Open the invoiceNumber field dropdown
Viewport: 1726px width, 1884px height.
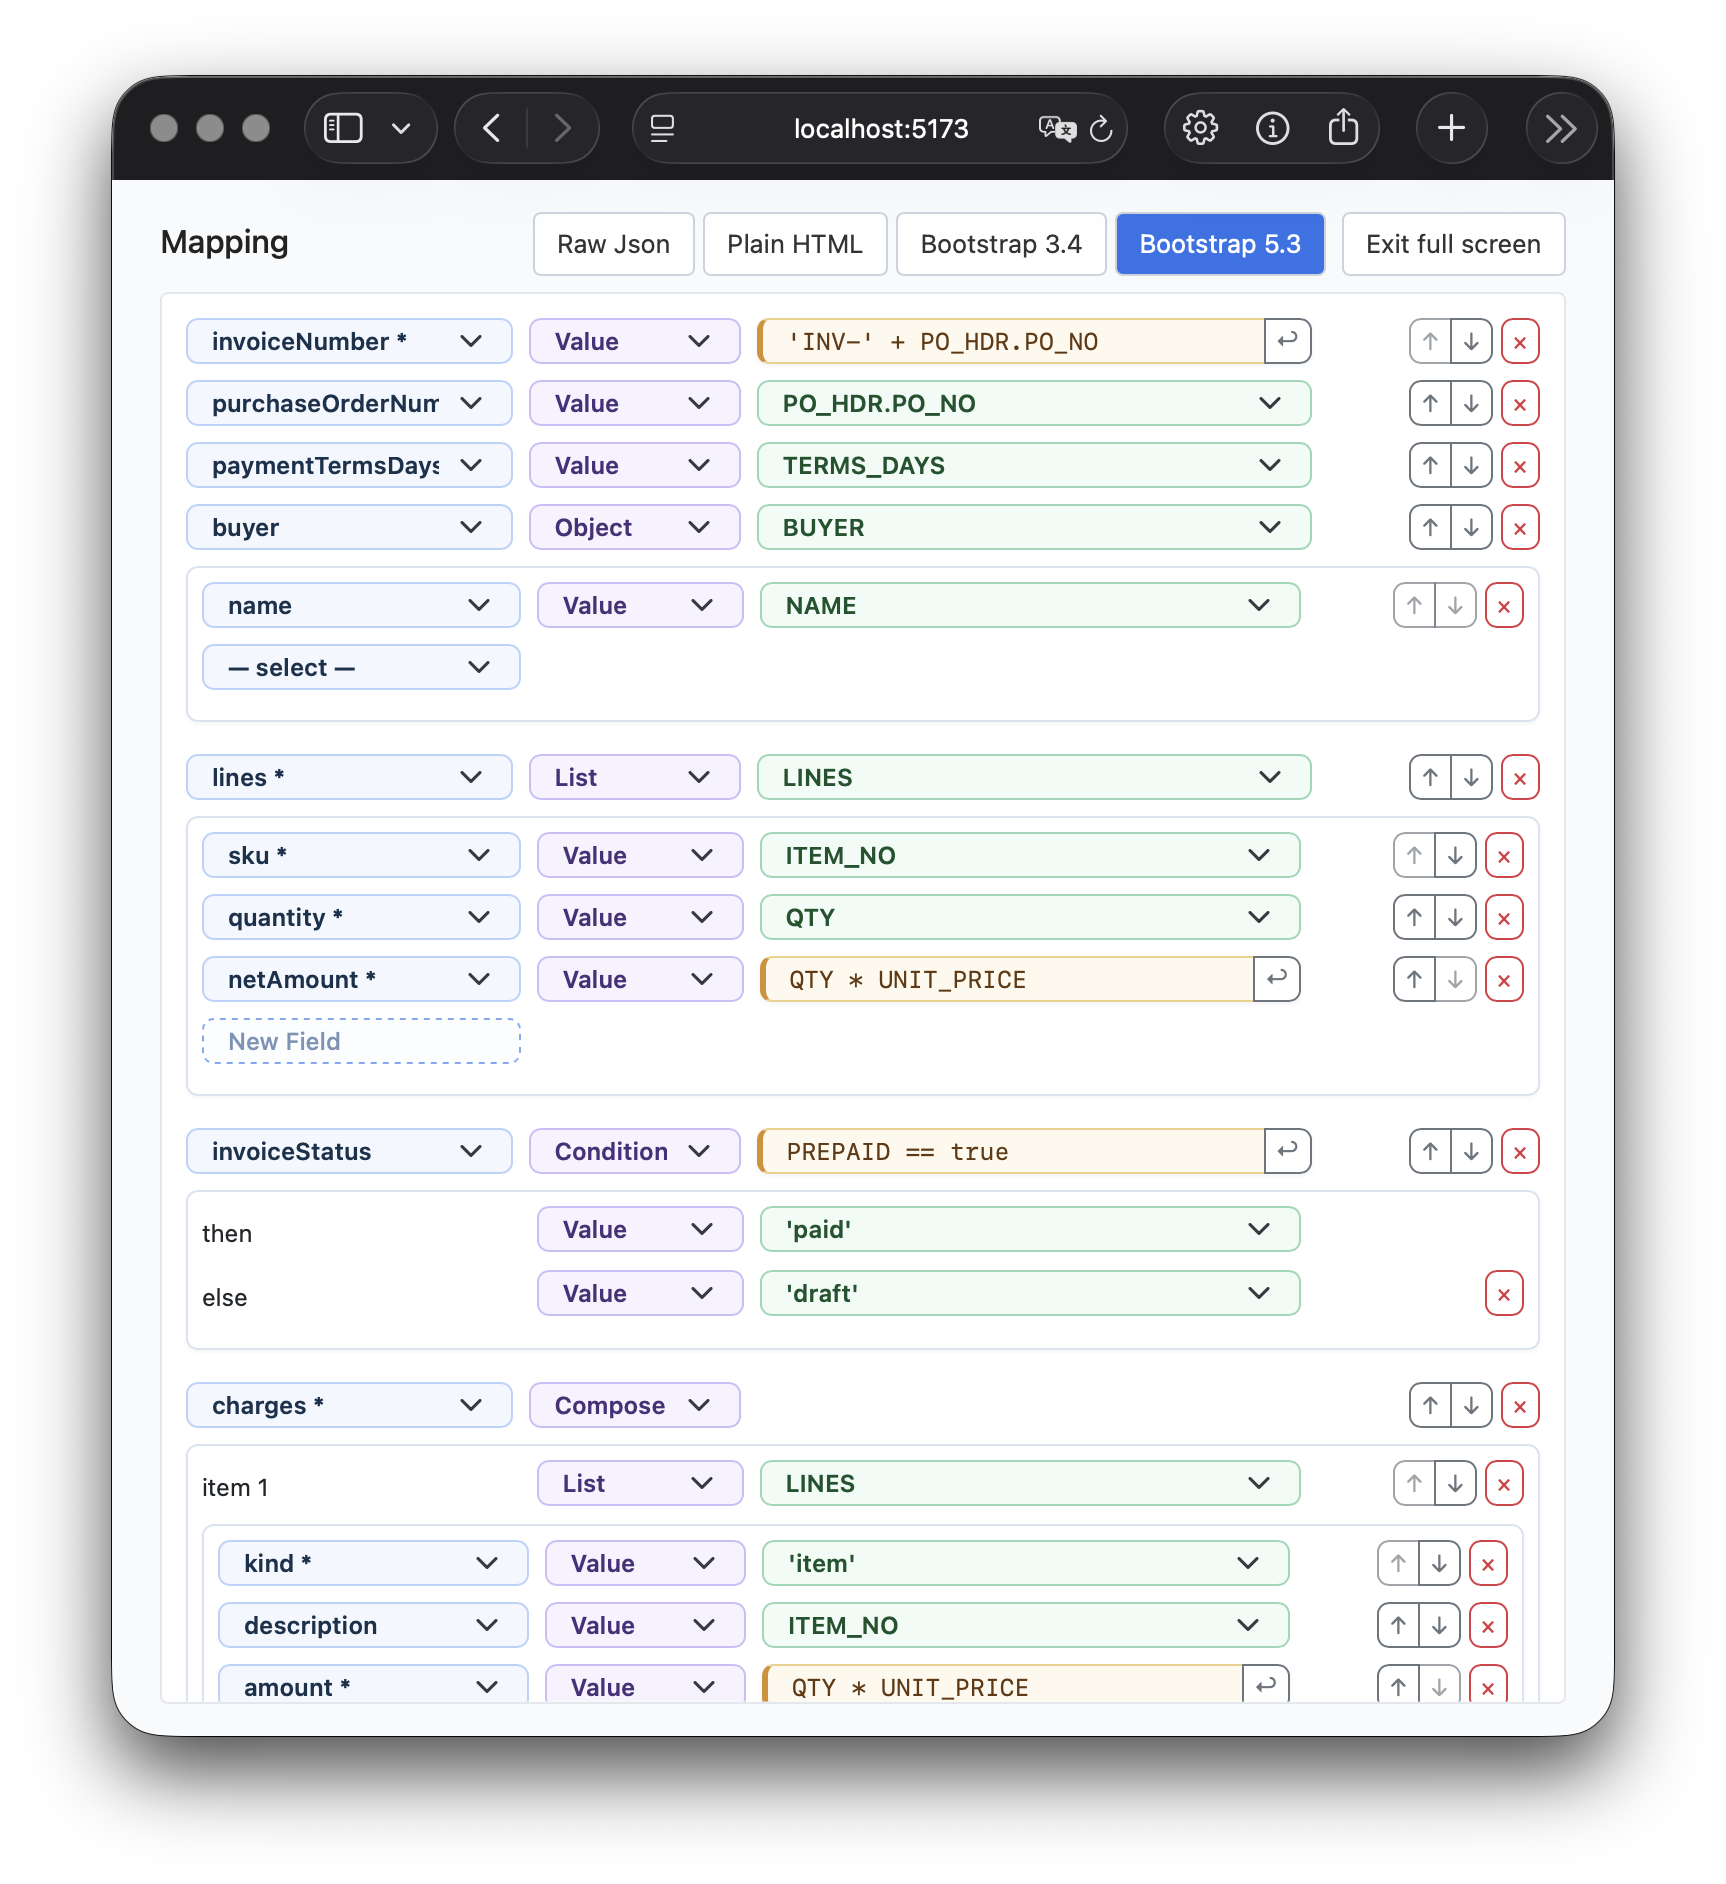pyautogui.click(x=349, y=342)
